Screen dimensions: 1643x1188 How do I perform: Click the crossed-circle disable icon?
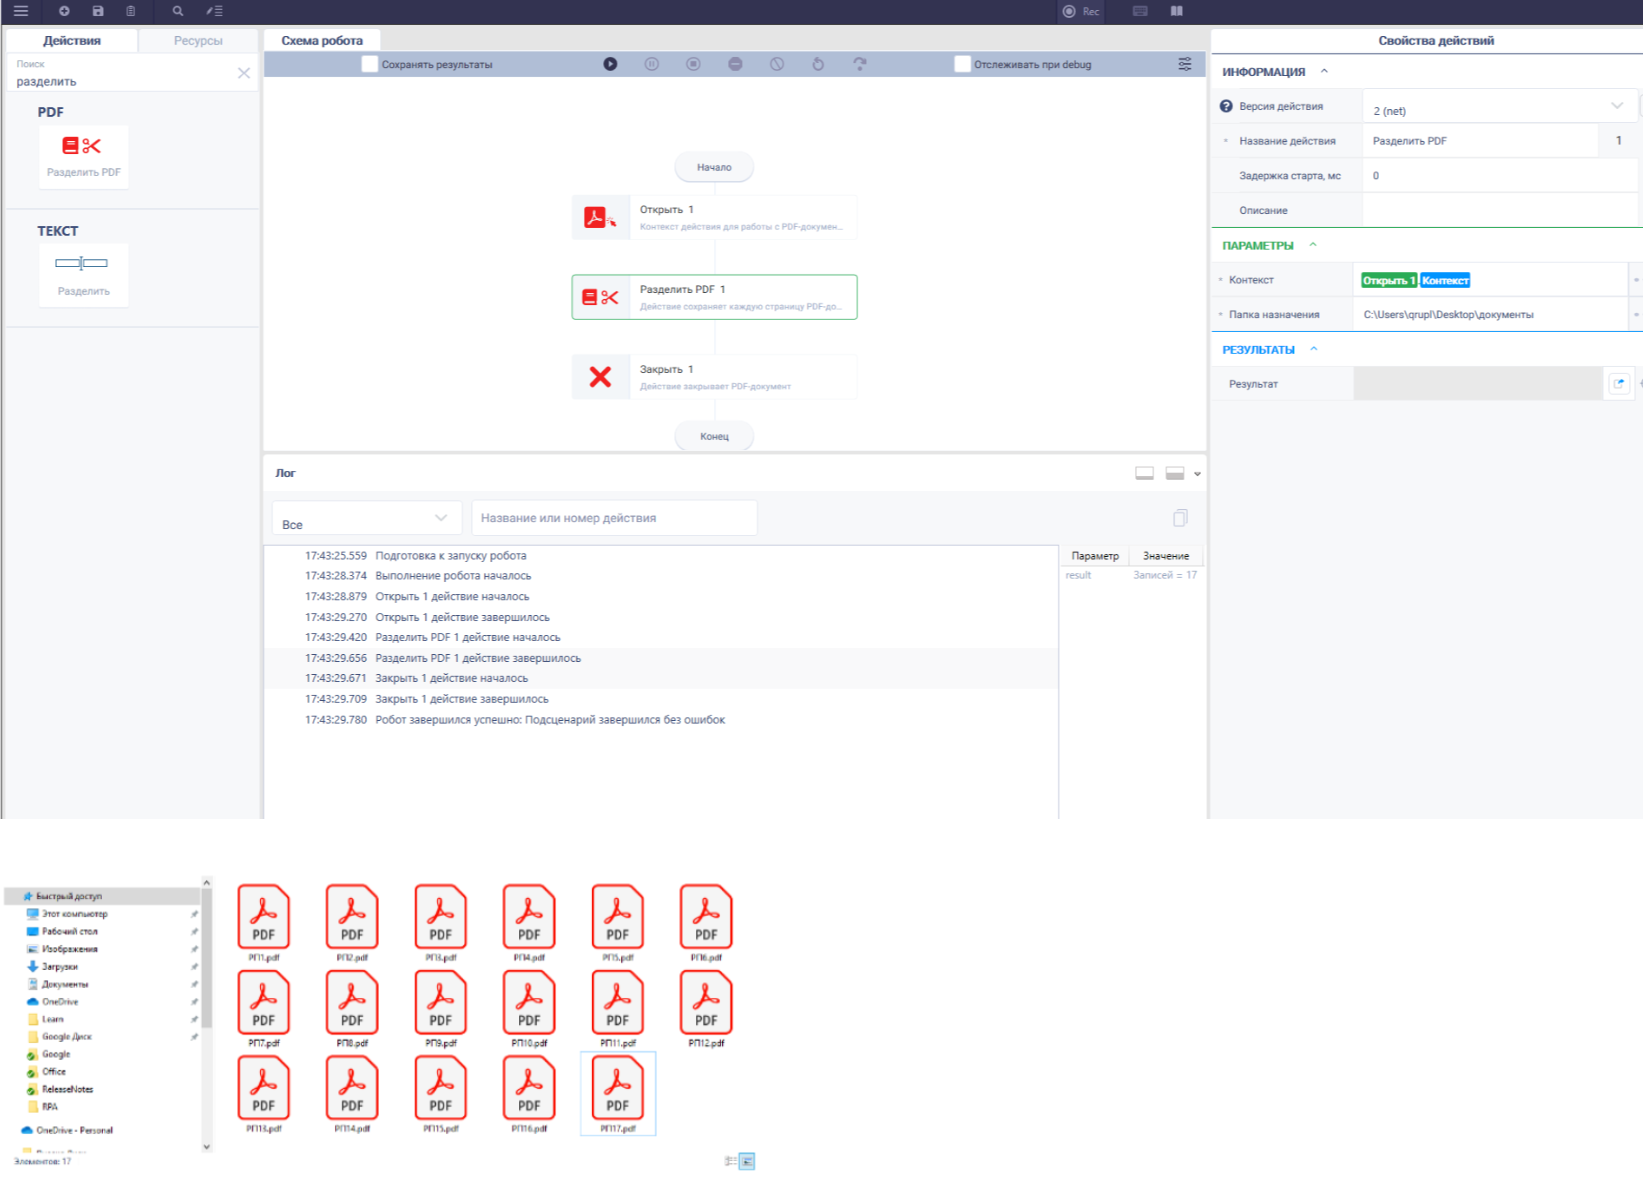coord(777,64)
